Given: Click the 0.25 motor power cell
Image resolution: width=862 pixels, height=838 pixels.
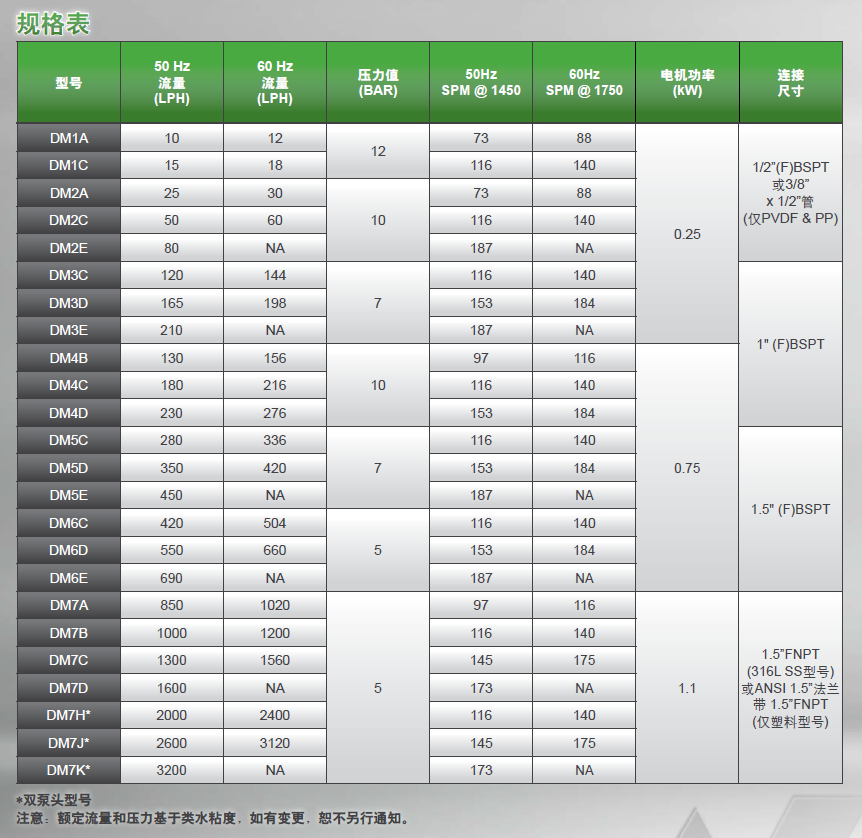Looking at the screenshot, I should click(x=687, y=234).
